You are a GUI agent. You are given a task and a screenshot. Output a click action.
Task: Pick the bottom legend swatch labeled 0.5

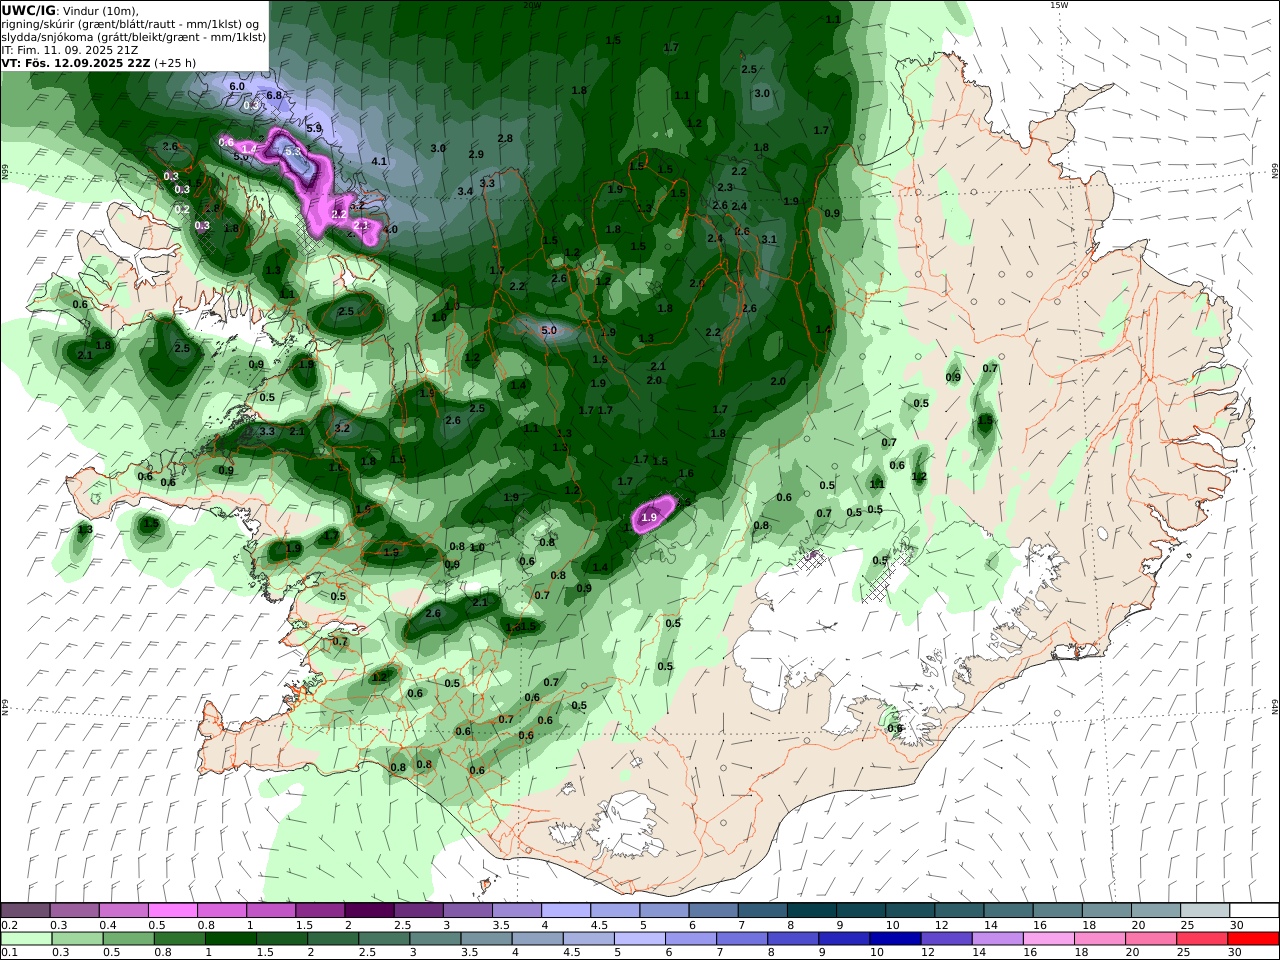click(x=128, y=939)
